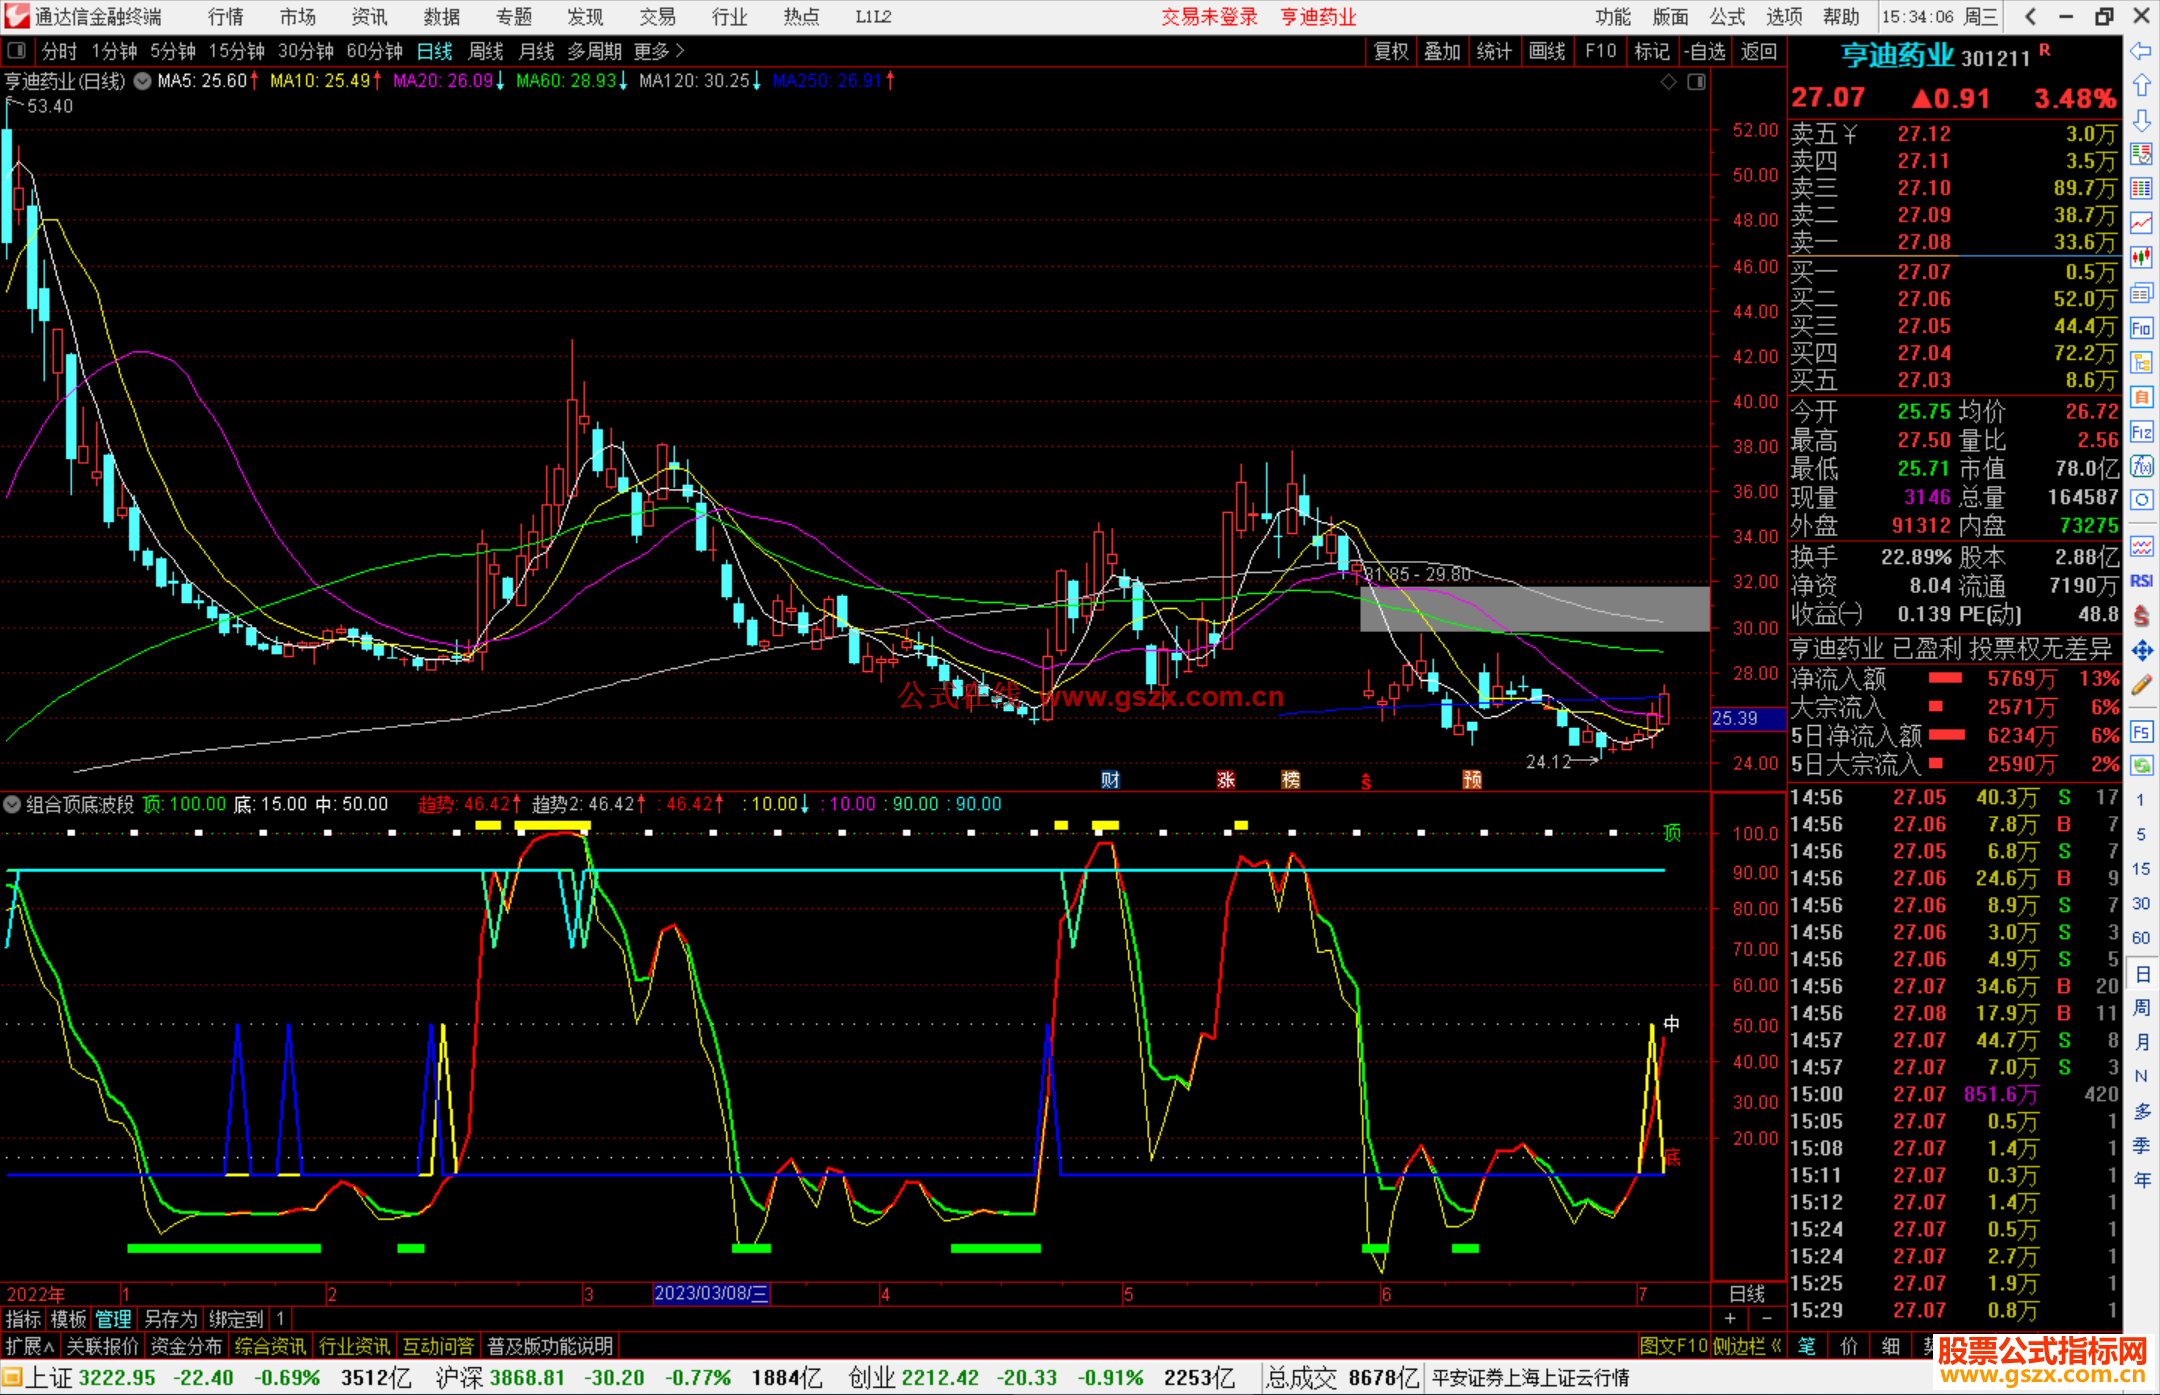Viewport: 2160px width, 1395px height.
Task: Click the gray 31.85-29.80 gap rectangle
Action: pos(1534,608)
